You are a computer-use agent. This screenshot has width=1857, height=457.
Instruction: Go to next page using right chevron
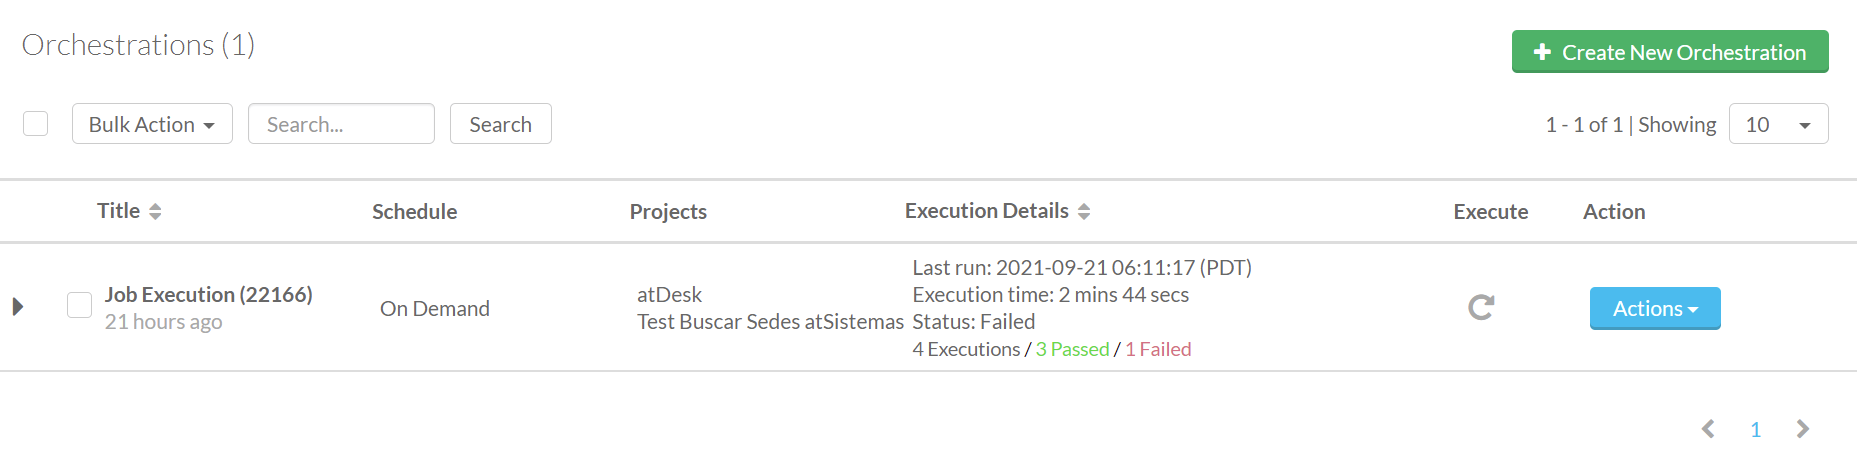pos(1803,429)
